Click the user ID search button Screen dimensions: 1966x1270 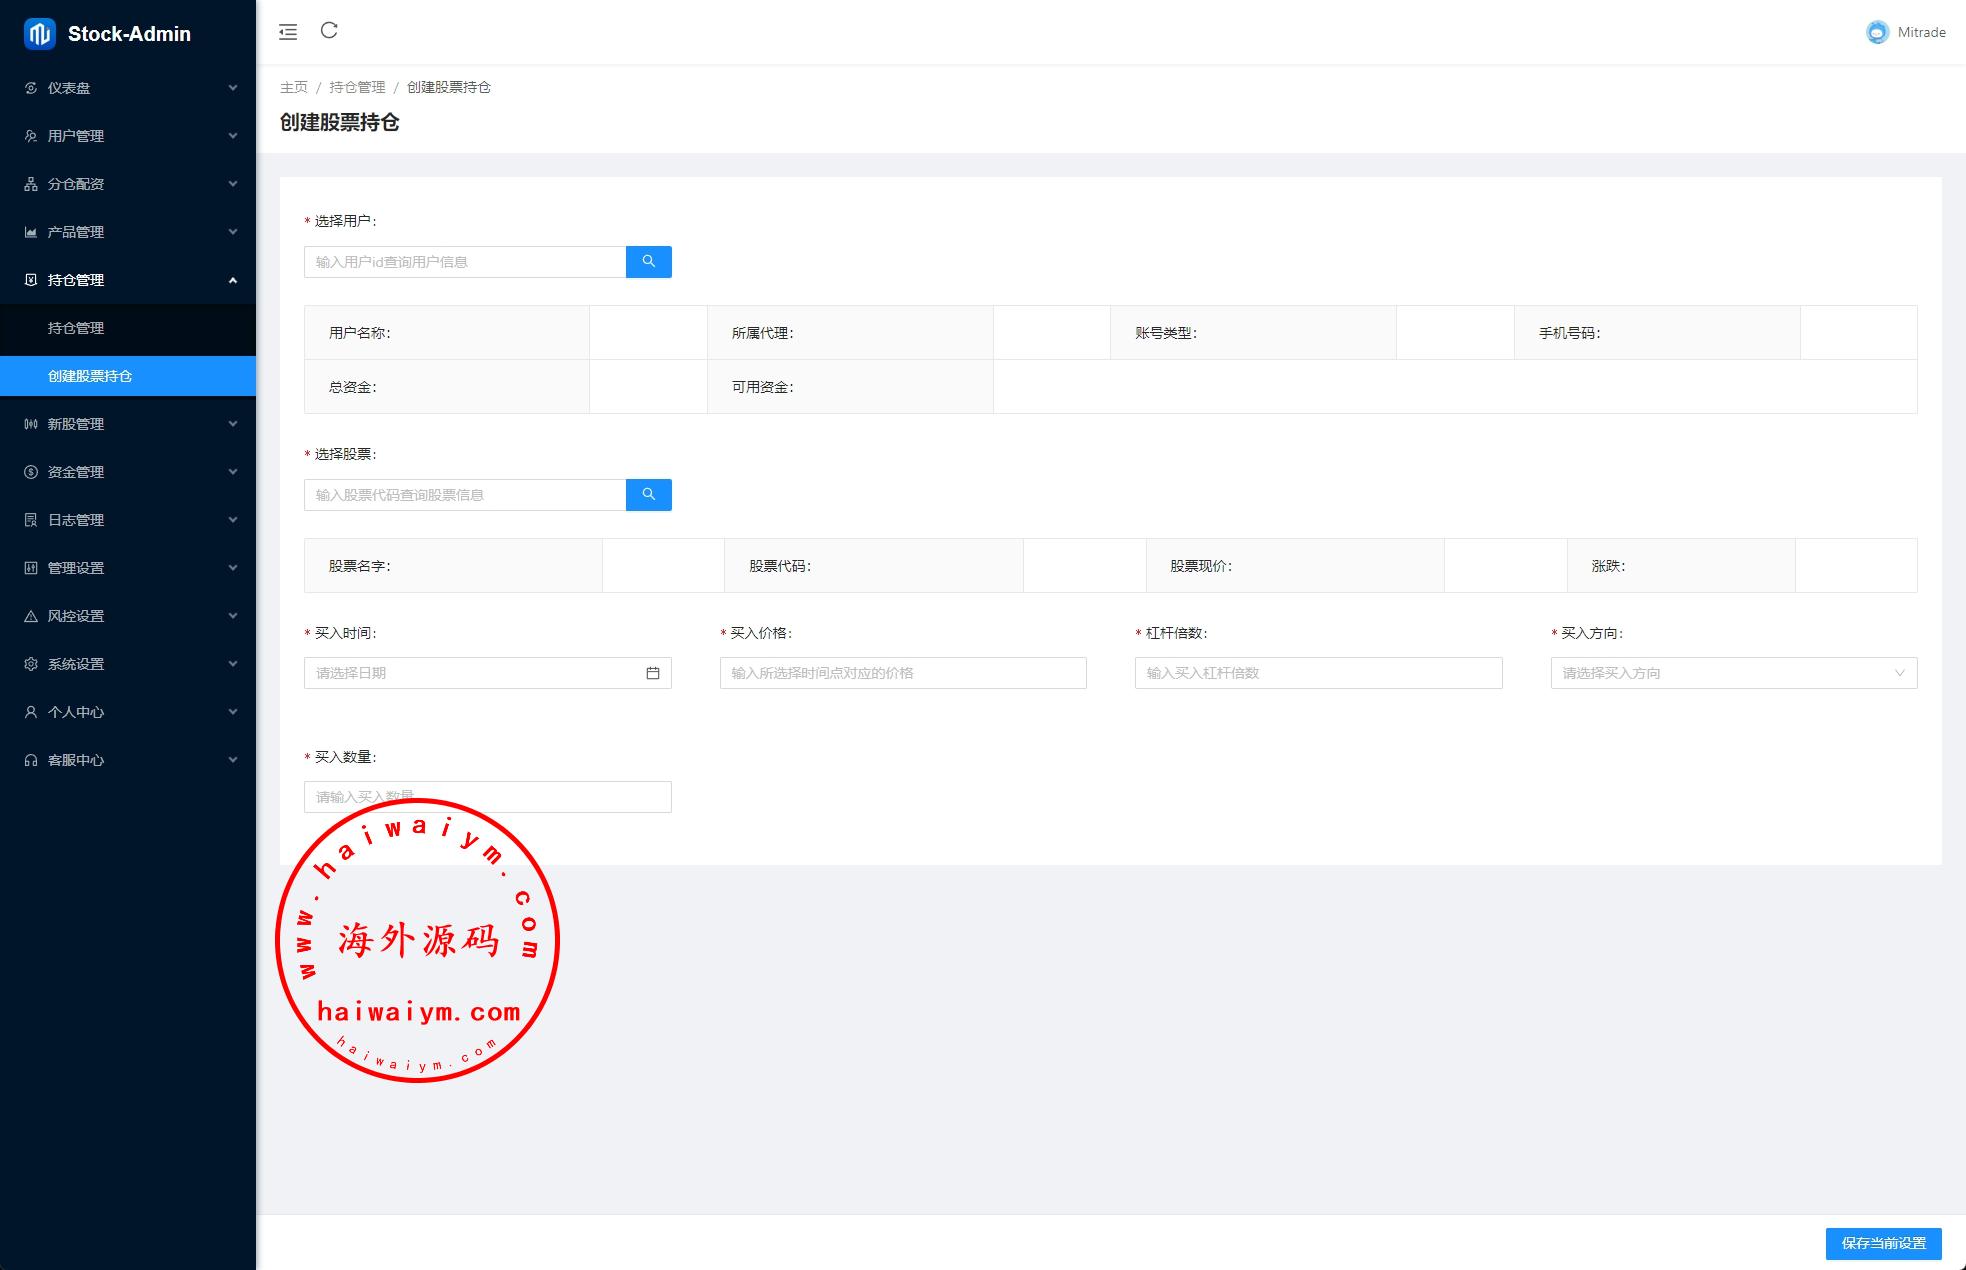click(x=648, y=262)
